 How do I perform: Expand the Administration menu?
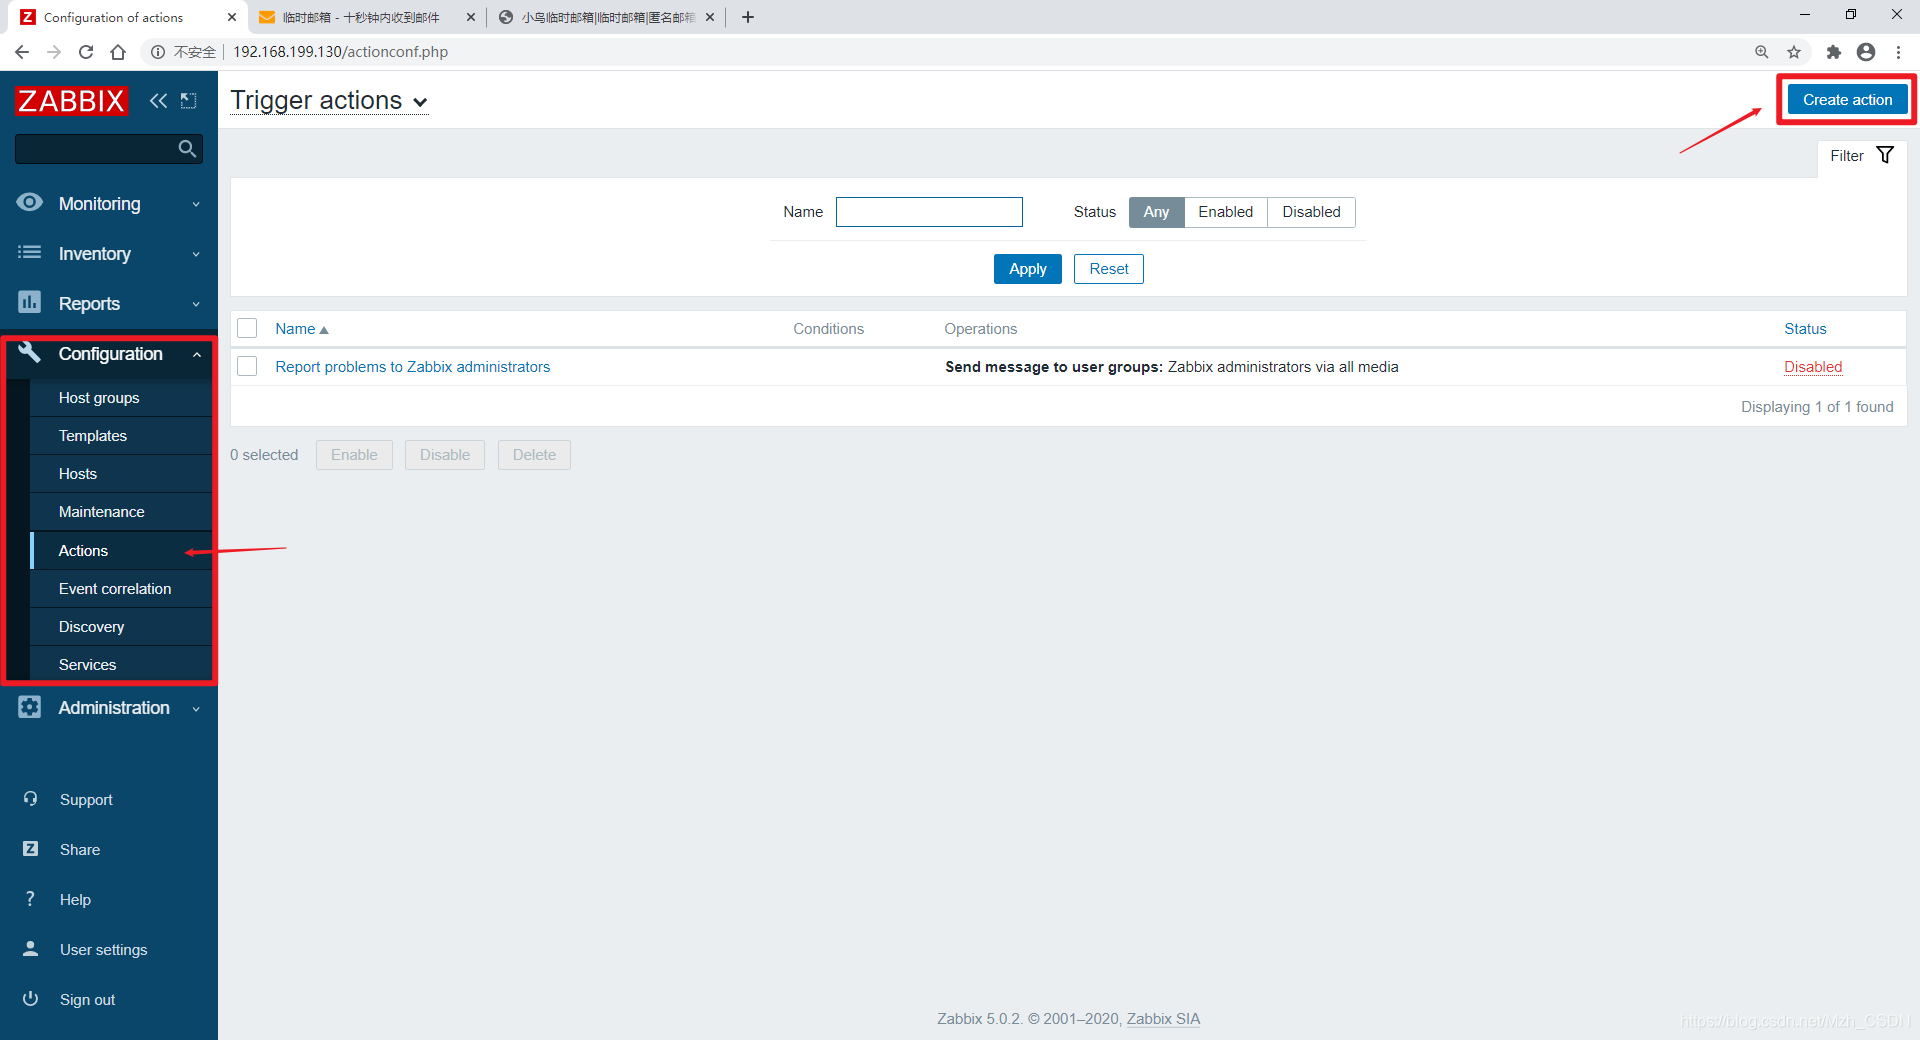(x=196, y=708)
